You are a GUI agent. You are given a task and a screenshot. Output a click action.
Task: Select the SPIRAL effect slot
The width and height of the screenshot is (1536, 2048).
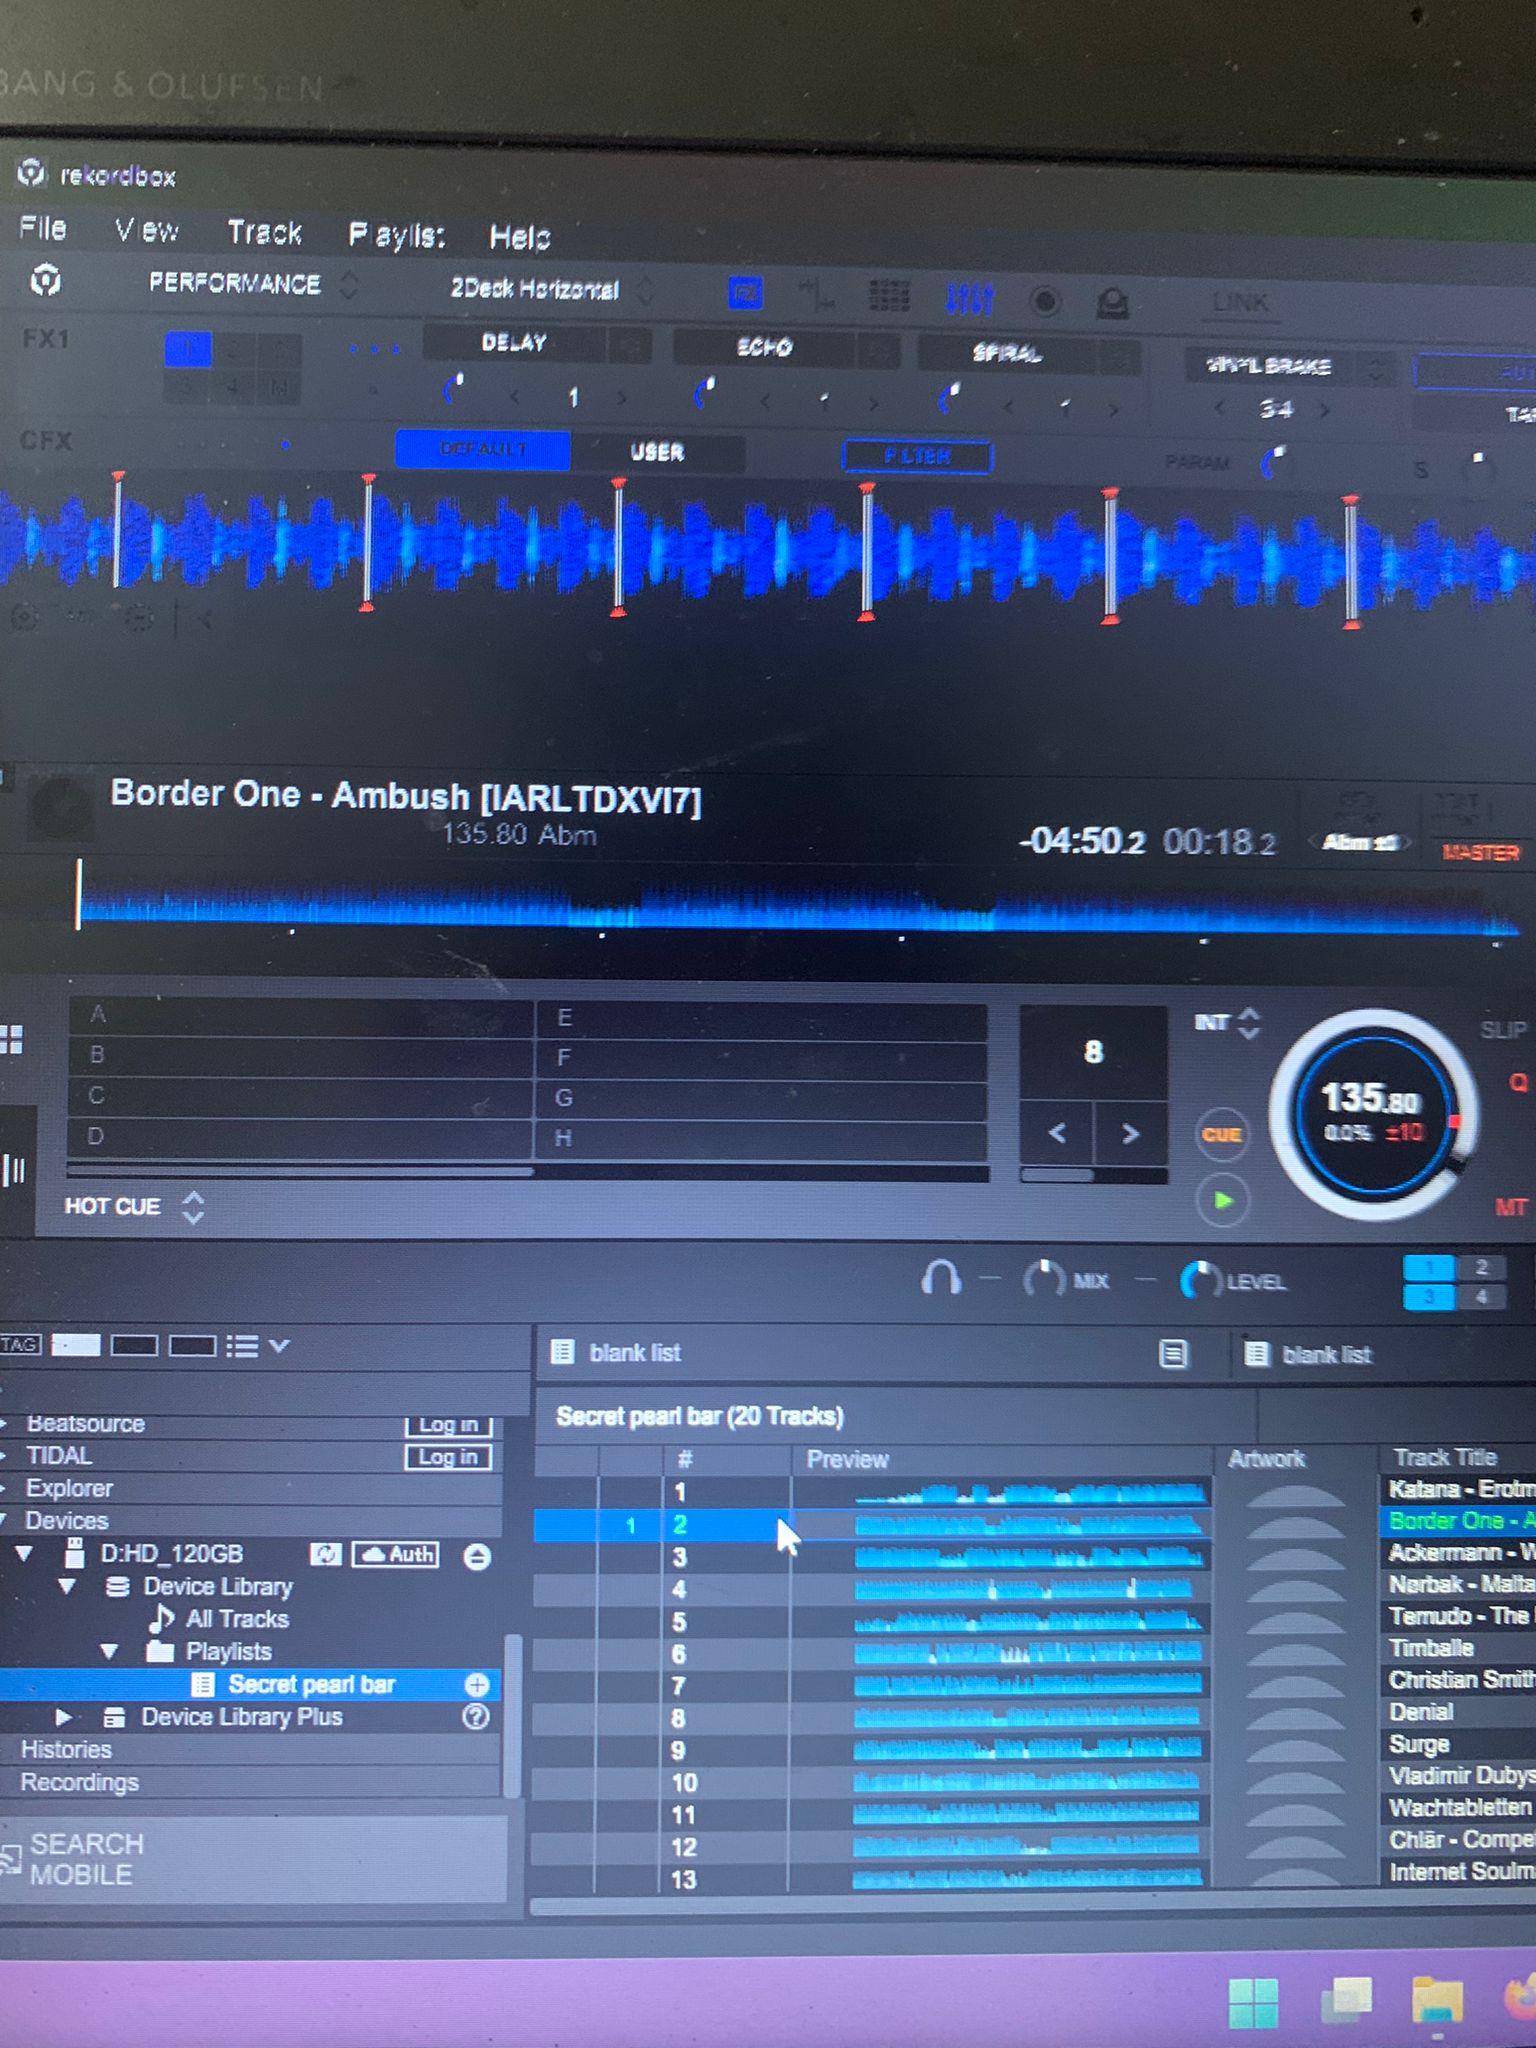[1006, 353]
